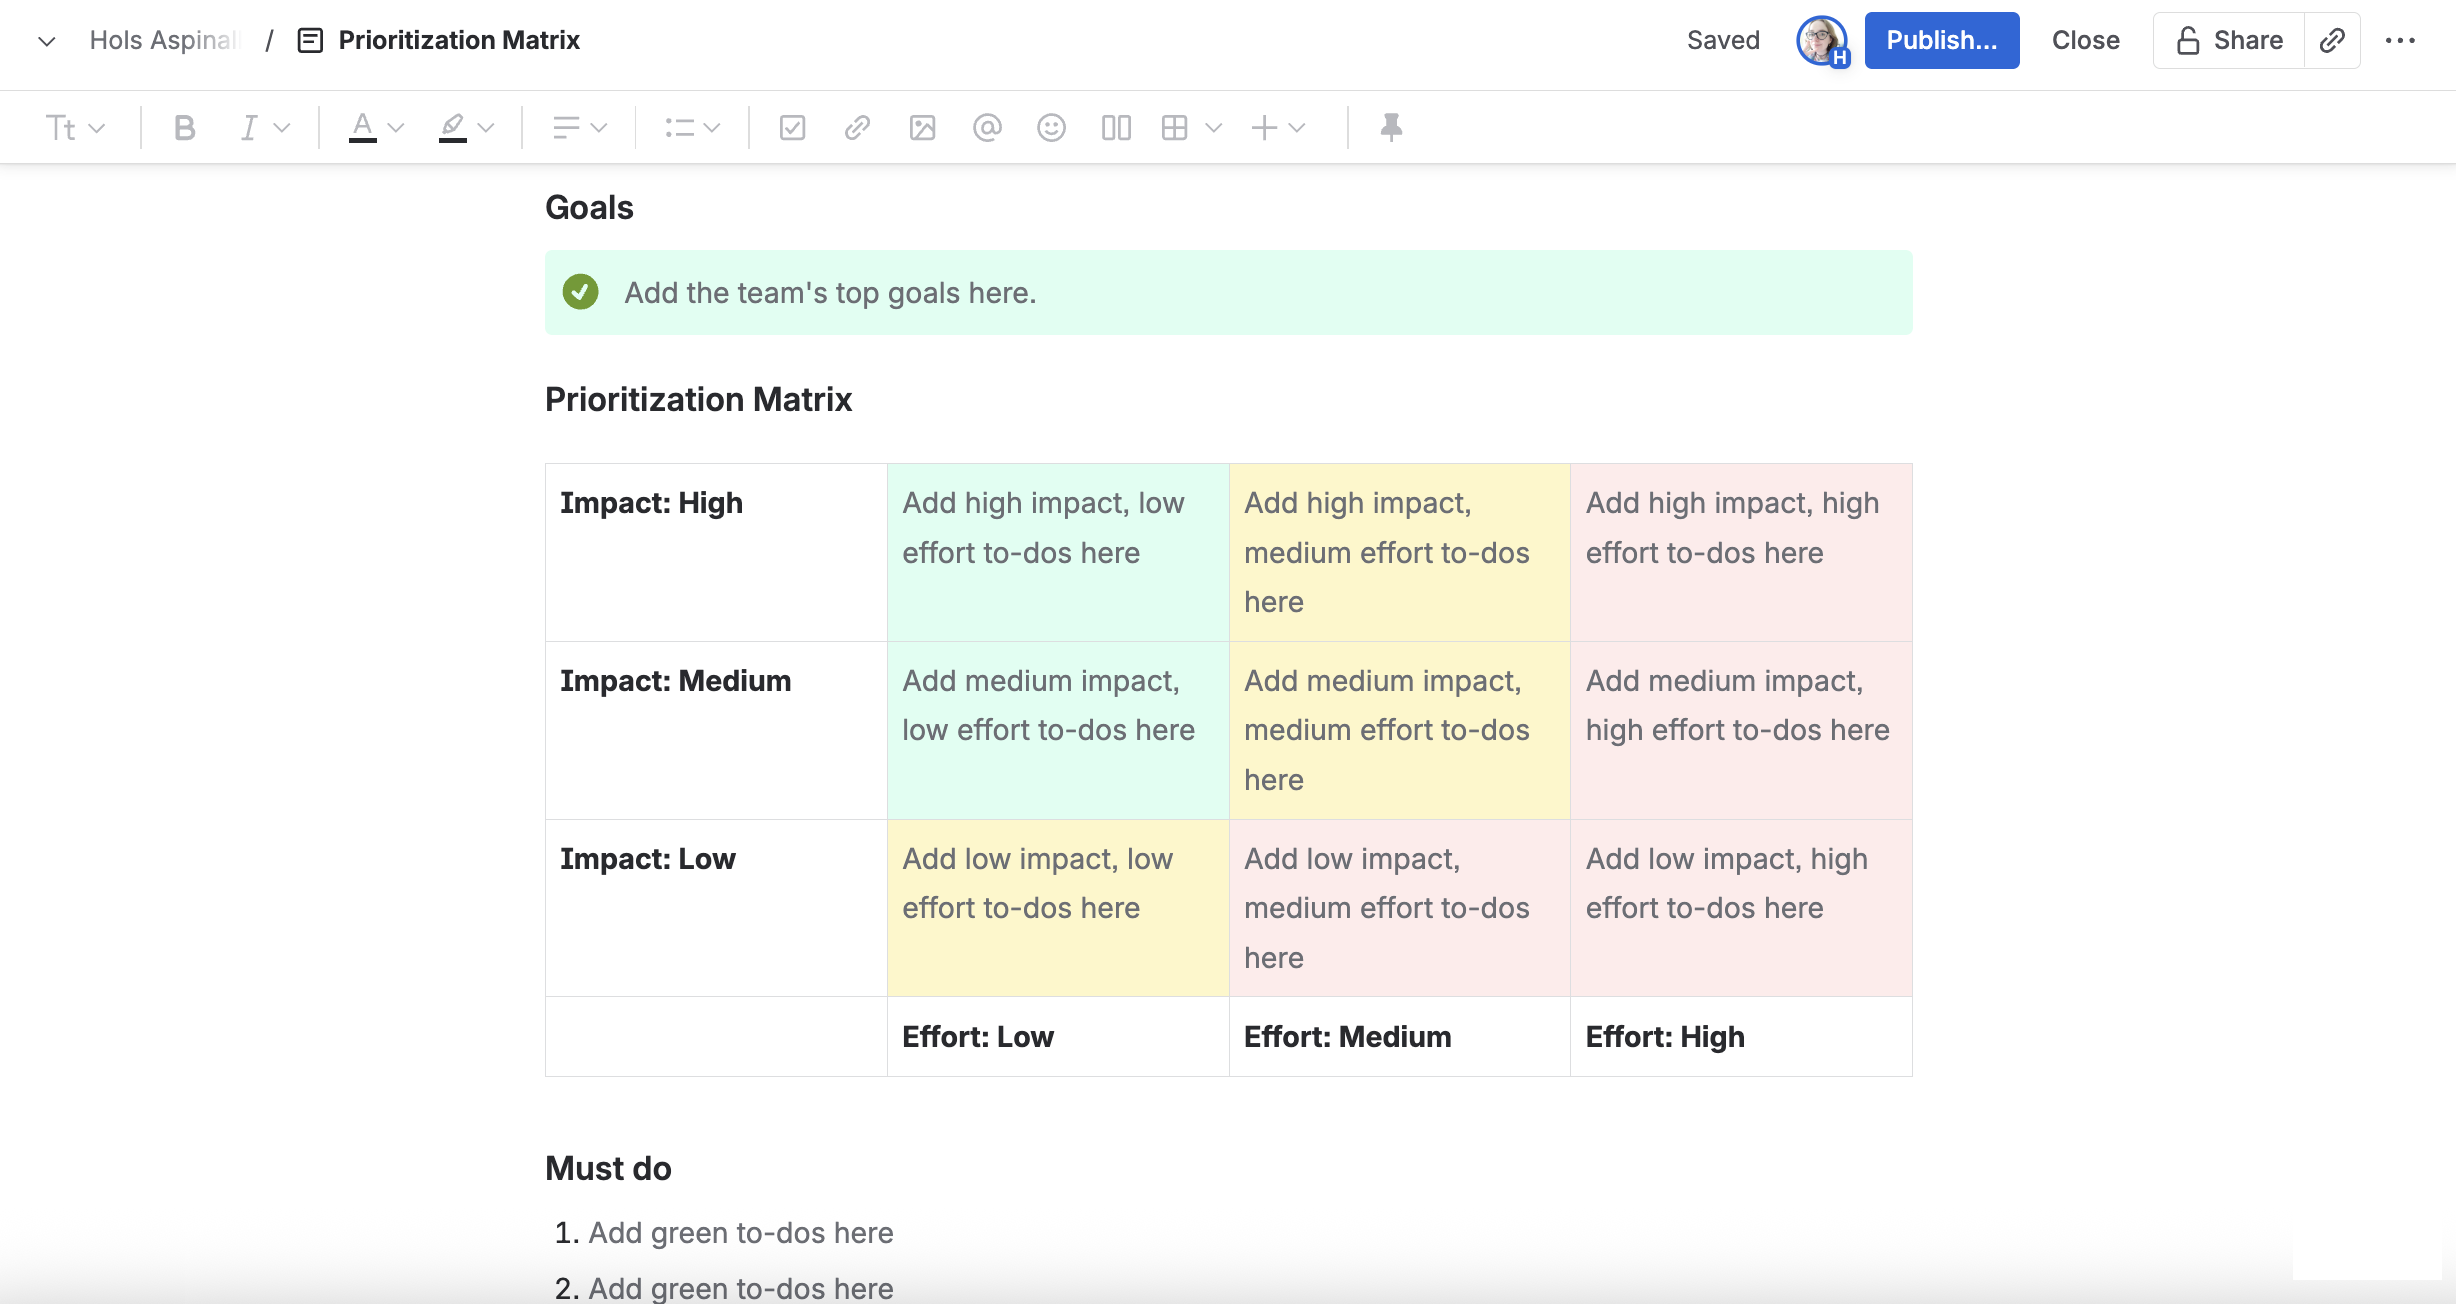Insert a to-do checkbox from the toolbar

pyautogui.click(x=791, y=127)
